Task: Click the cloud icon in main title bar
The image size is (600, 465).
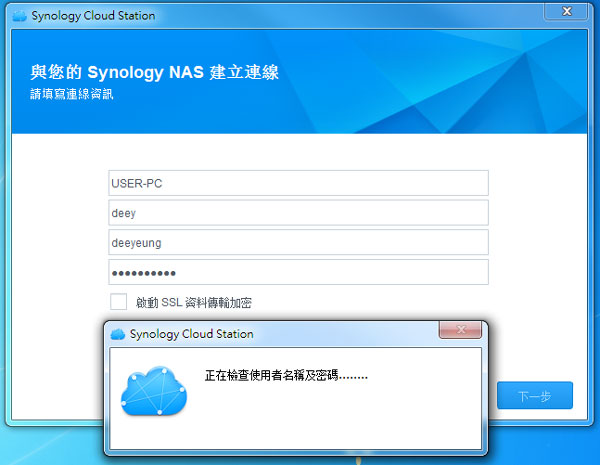Action: click(19, 17)
